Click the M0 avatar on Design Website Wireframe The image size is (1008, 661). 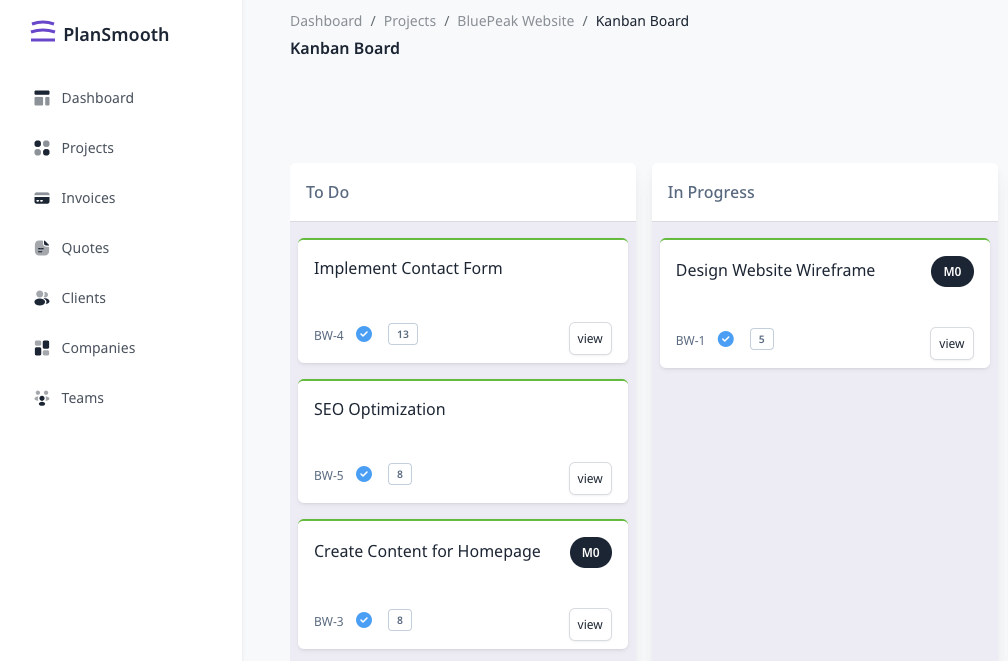952,271
